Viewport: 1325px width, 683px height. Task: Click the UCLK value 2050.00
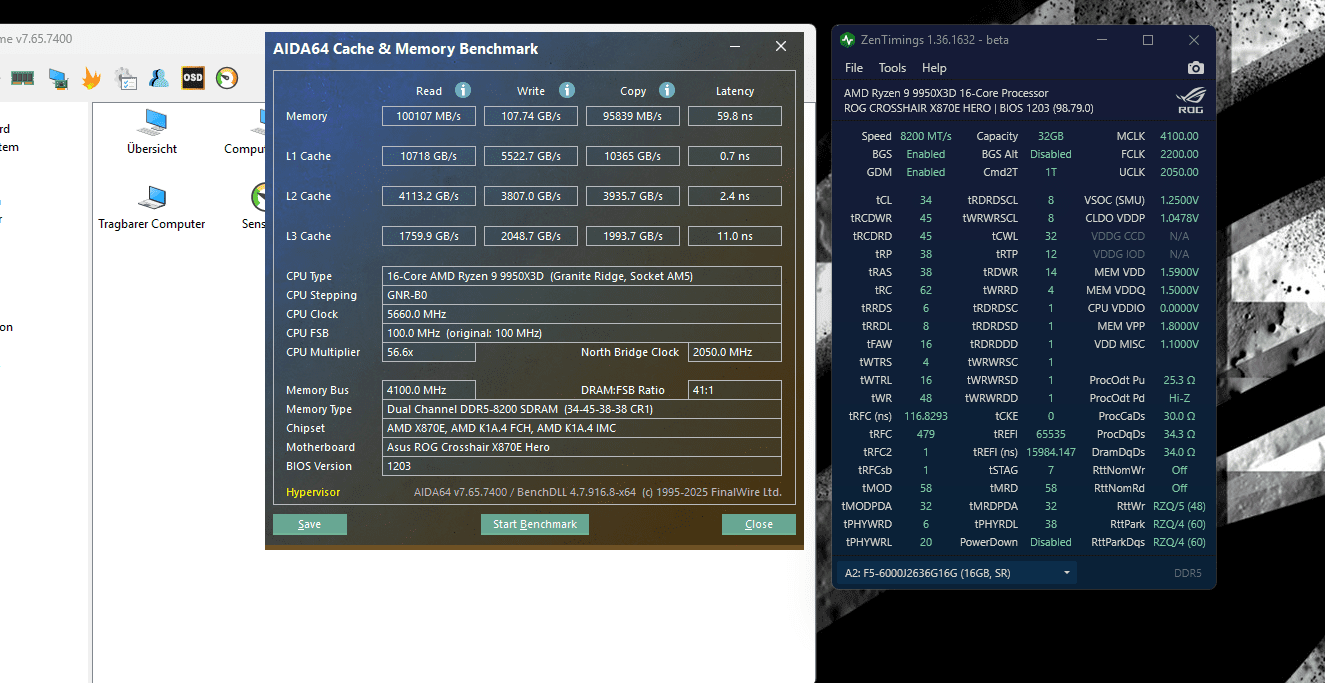pyautogui.click(x=1179, y=172)
